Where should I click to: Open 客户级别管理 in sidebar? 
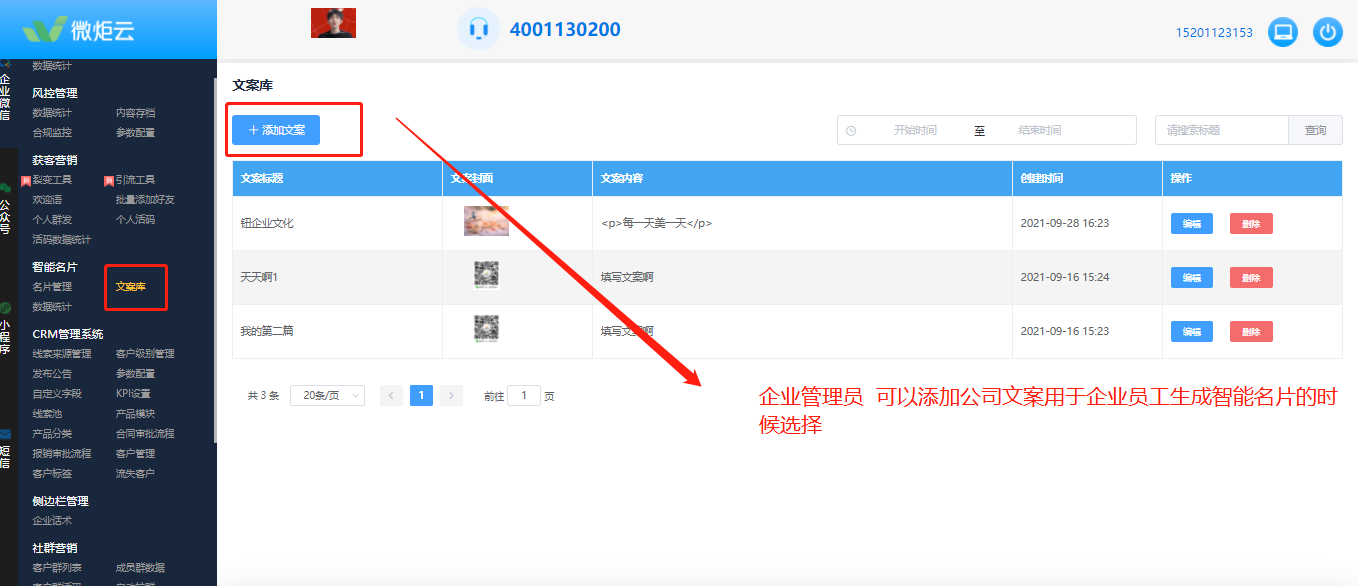145,353
